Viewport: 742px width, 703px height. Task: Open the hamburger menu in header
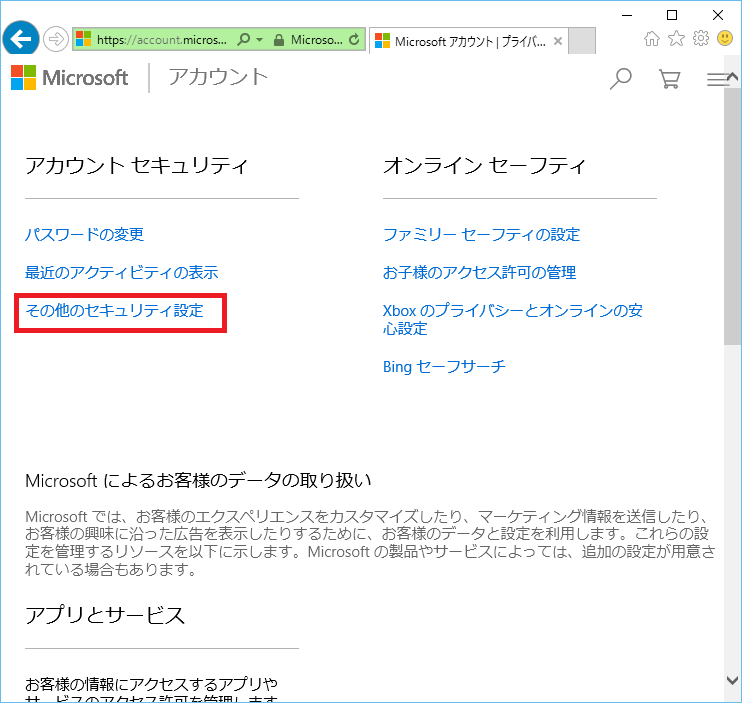pyautogui.click(x=716, y=79)
